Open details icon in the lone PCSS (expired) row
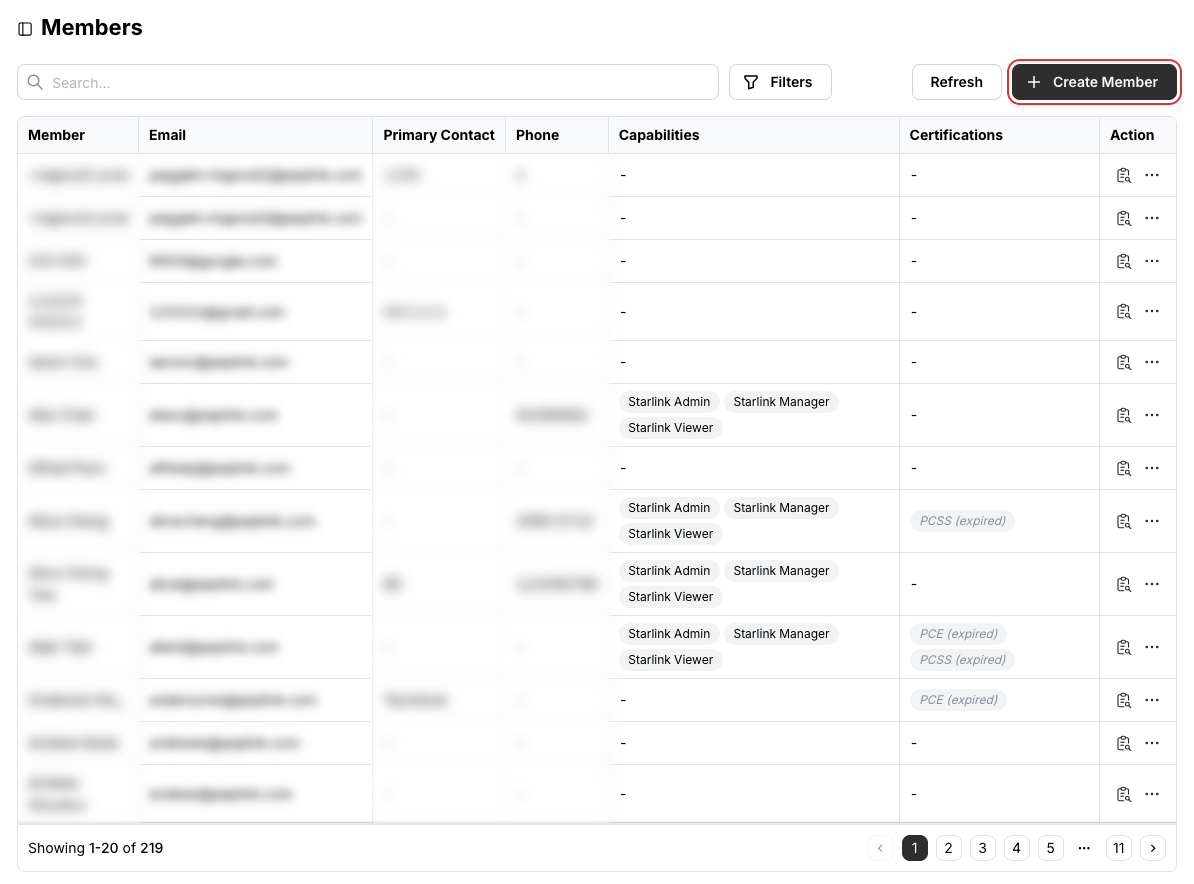The width and height of the screenshot is (1194, 884). (1123, 521)
